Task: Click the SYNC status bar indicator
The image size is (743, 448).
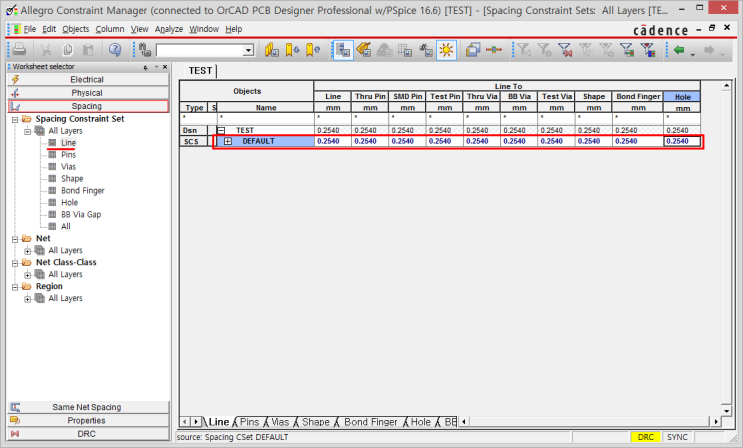Action: pyautogui.click(x=677, y=437)
